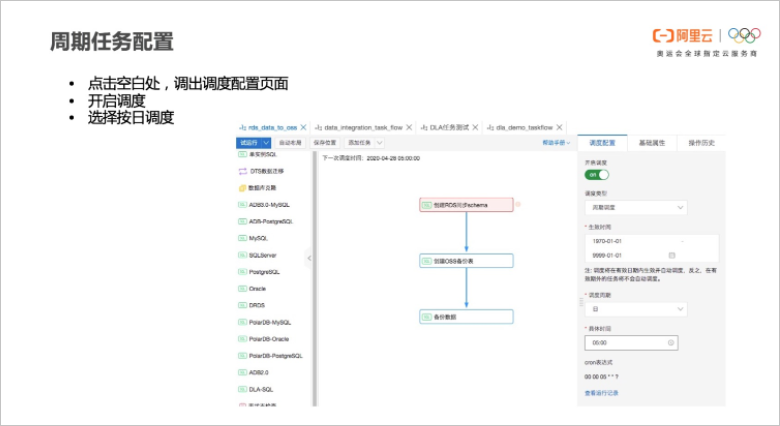
Task: Select the PolarDB-Oracle task icon
Action: [242, 339]
